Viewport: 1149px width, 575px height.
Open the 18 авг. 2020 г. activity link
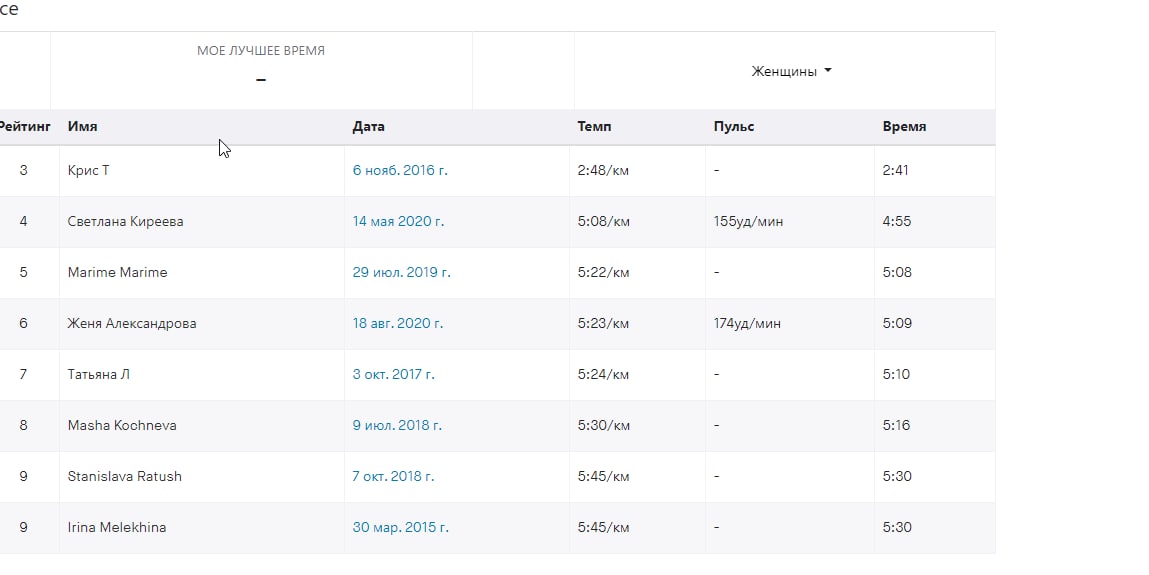[x=398, y=323]
